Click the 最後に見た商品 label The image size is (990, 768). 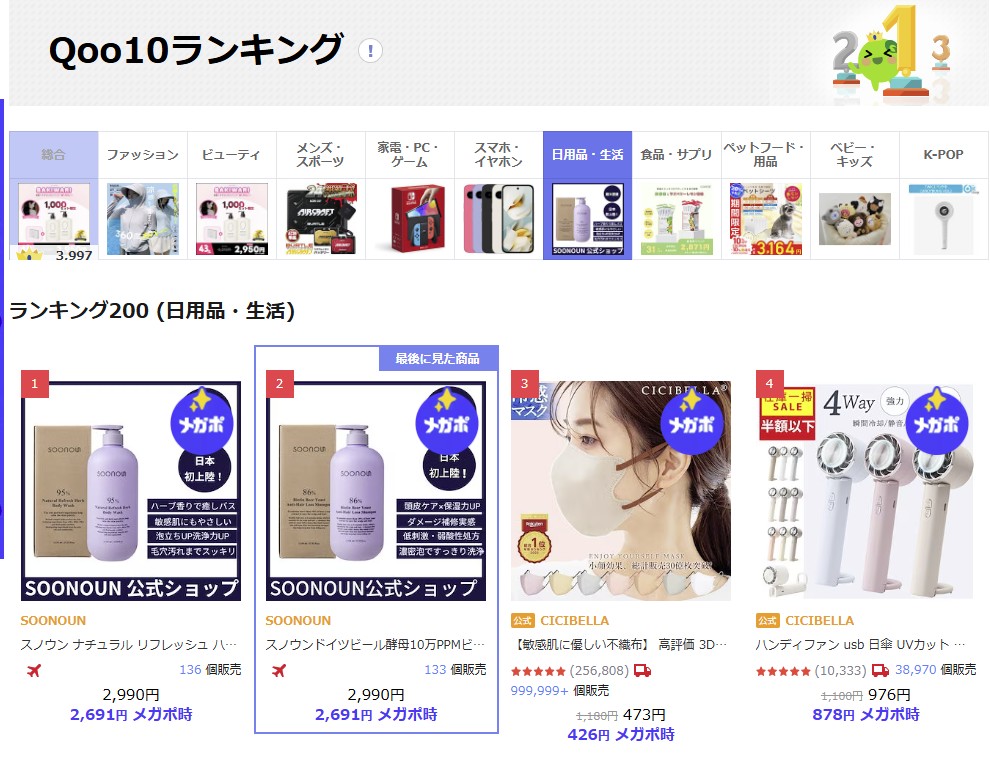click(438, 359)
